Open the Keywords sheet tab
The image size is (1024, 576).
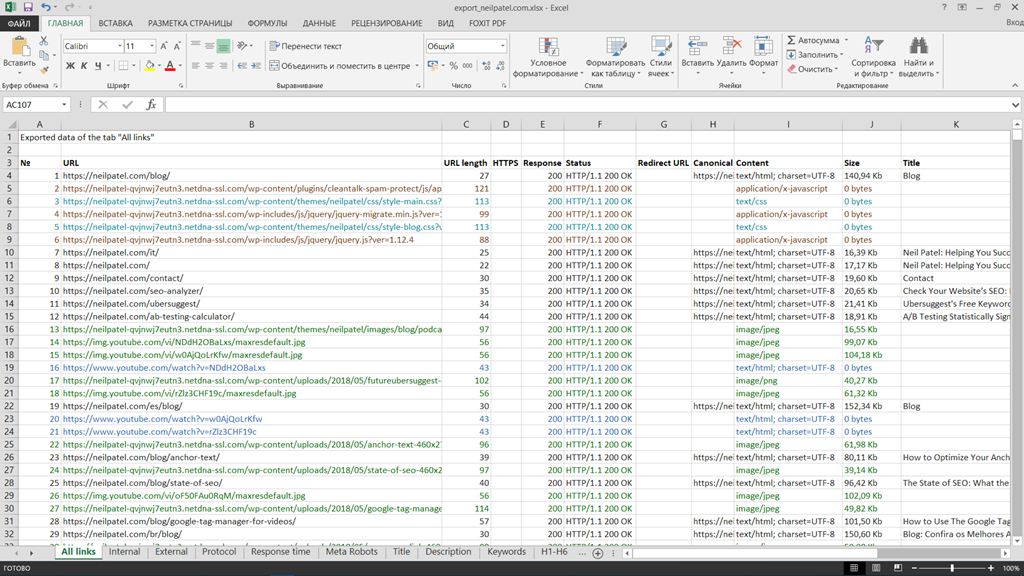506,552
